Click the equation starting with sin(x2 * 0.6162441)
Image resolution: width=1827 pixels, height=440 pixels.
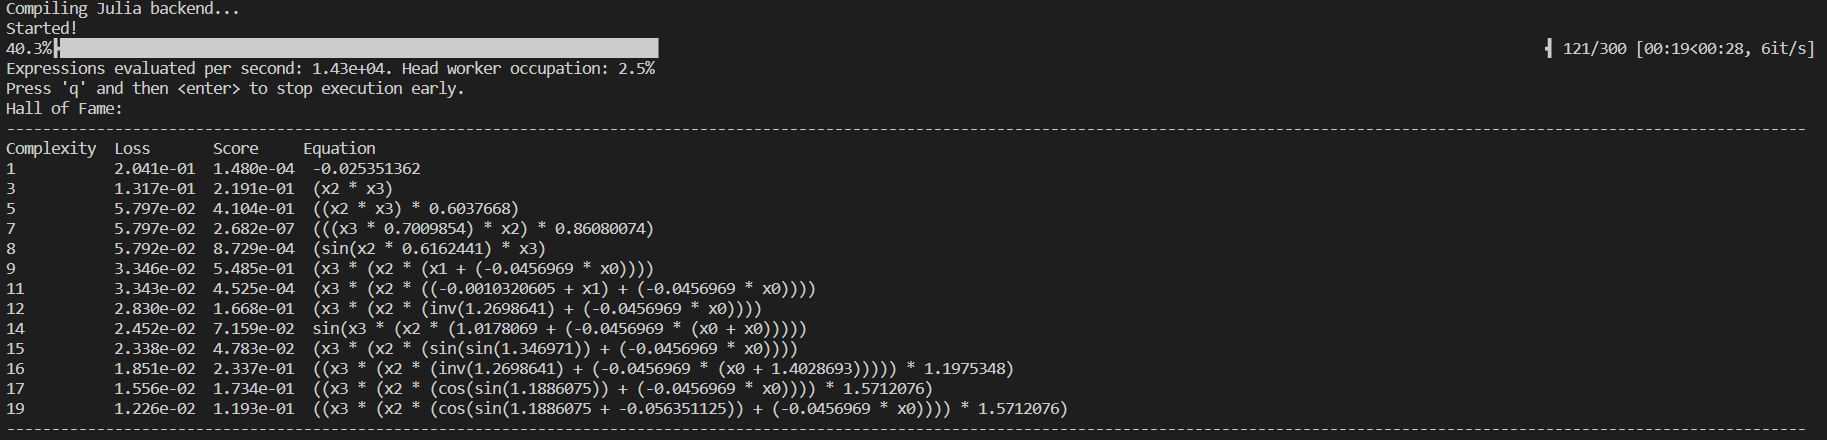(429, 248)
